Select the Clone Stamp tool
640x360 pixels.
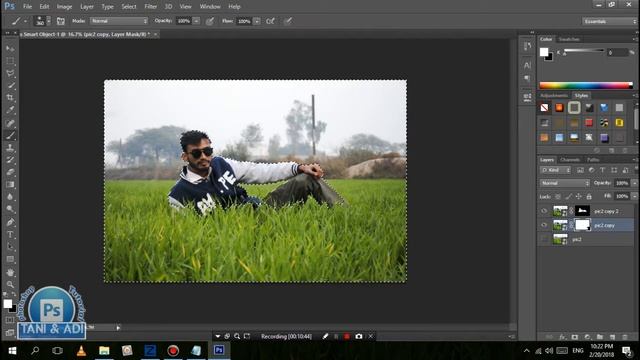click(x=10, y=148)
